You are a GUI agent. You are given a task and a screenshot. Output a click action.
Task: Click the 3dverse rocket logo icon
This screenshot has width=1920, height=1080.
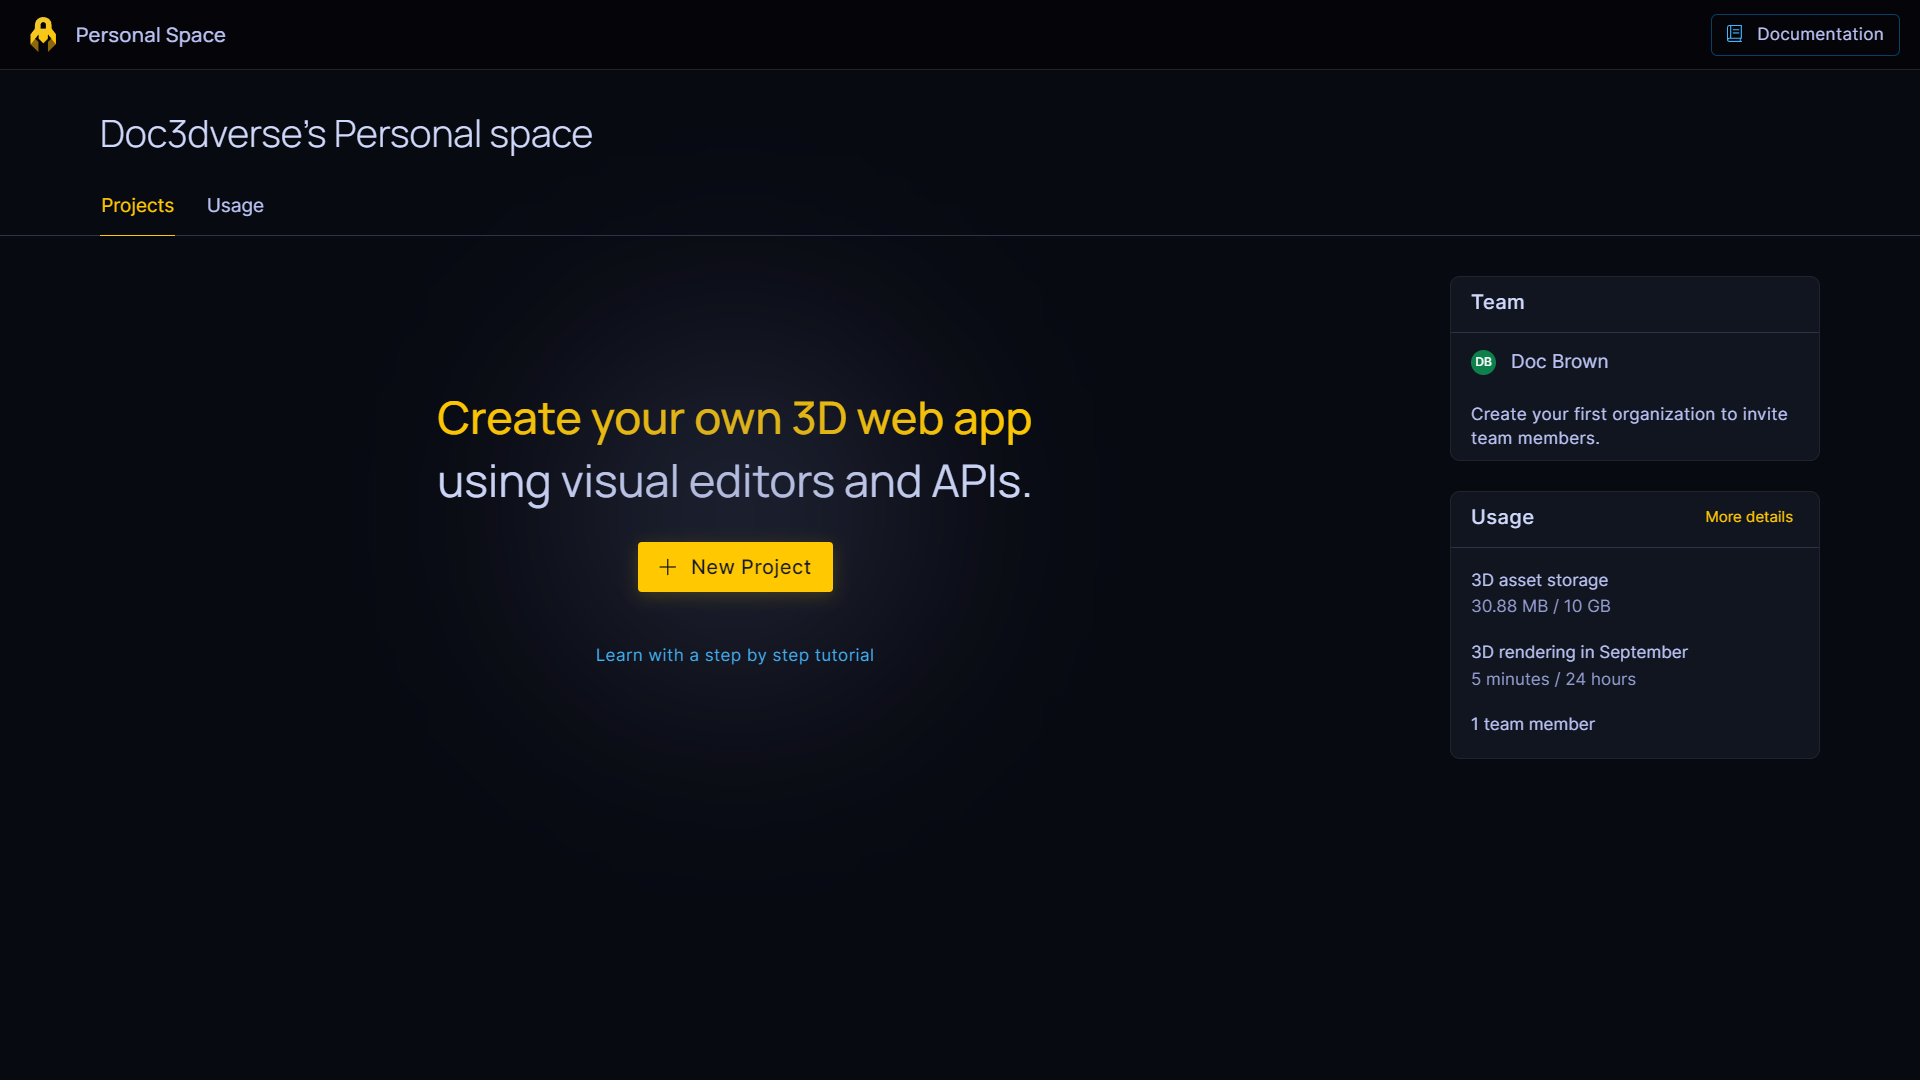click(x=43, y=35)
